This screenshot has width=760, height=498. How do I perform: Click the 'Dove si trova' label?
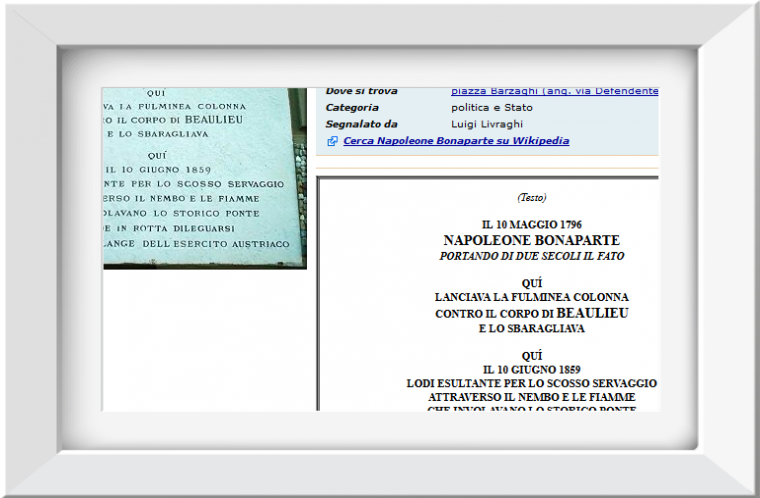click(361, 91)
